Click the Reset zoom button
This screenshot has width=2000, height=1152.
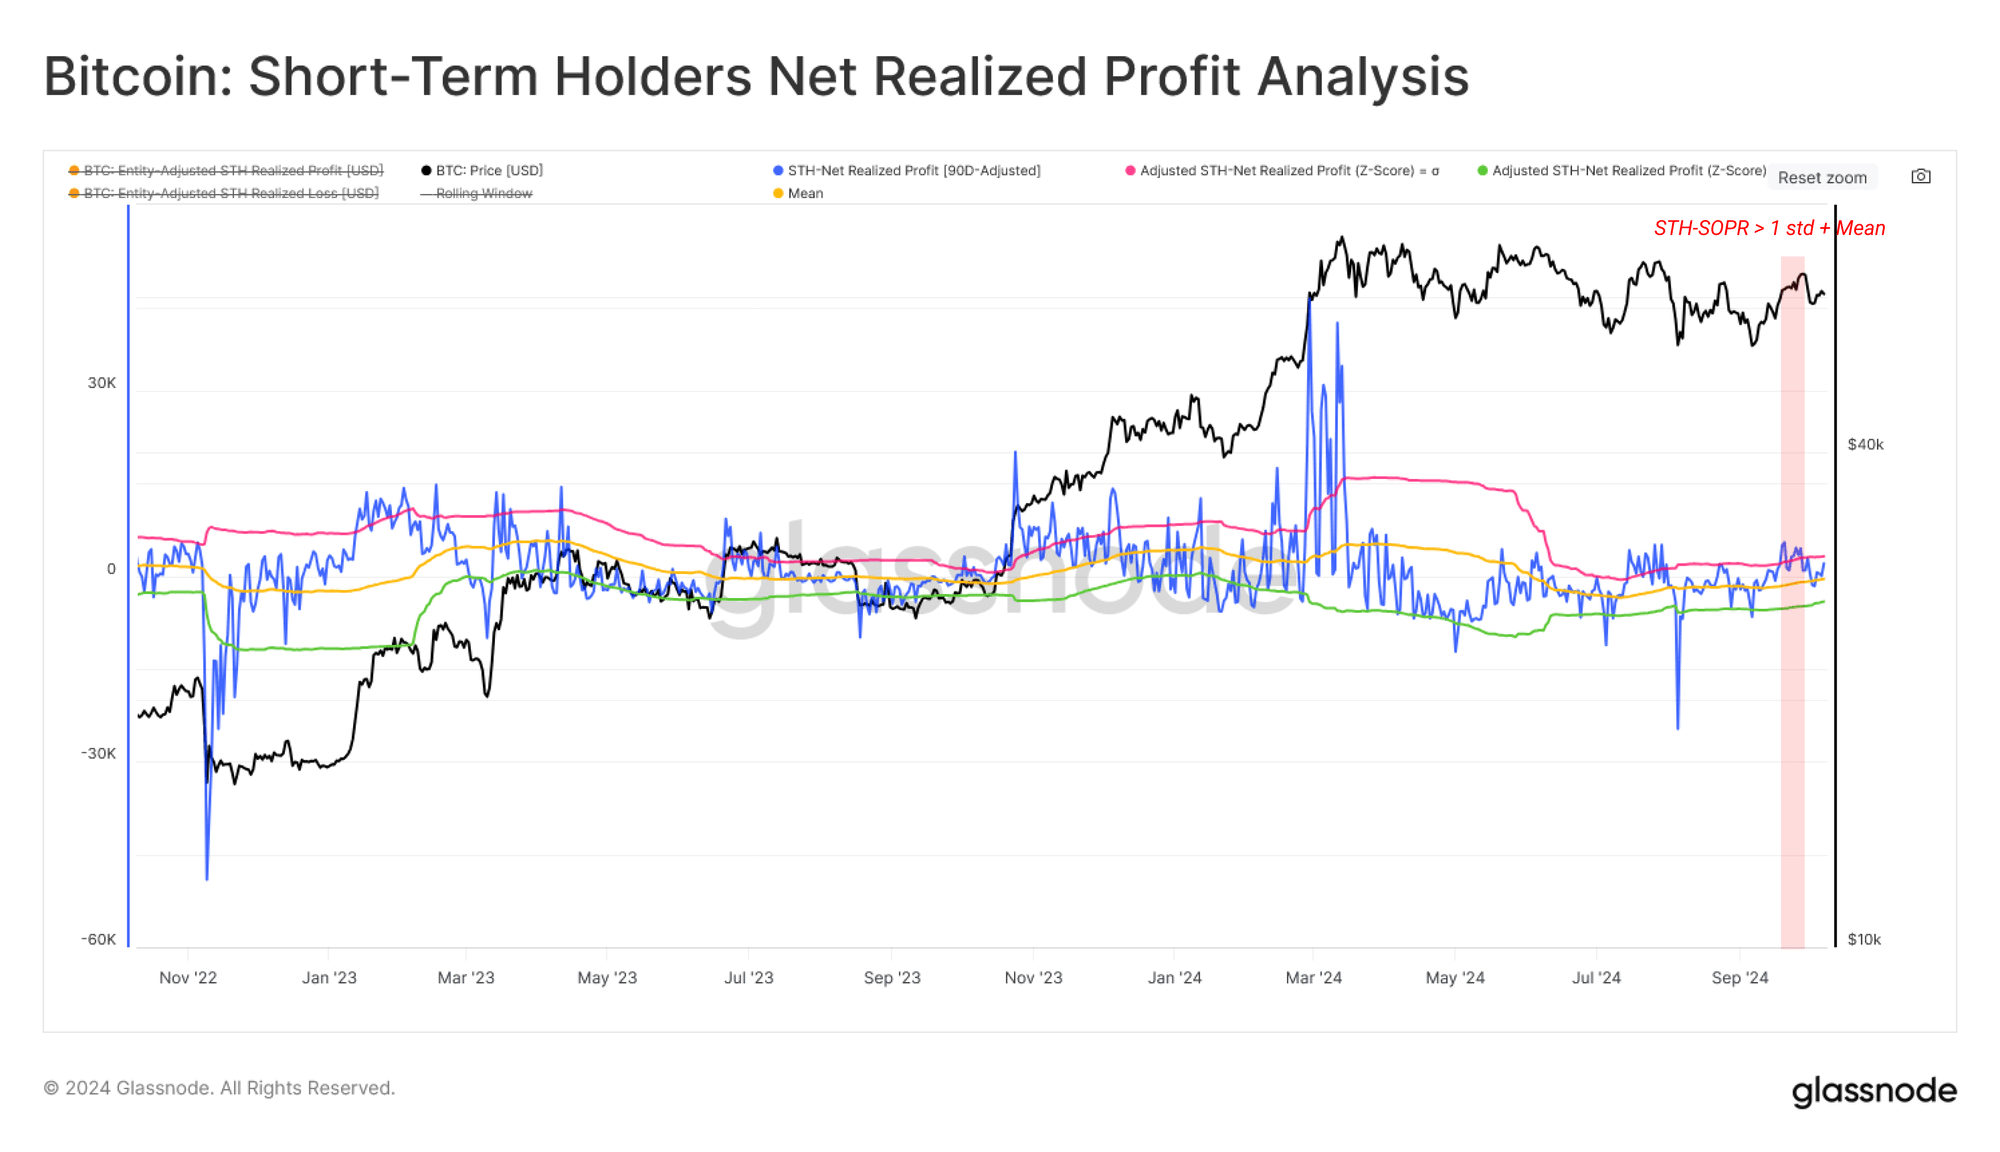pyautogui.click(x=1822, y=177)
